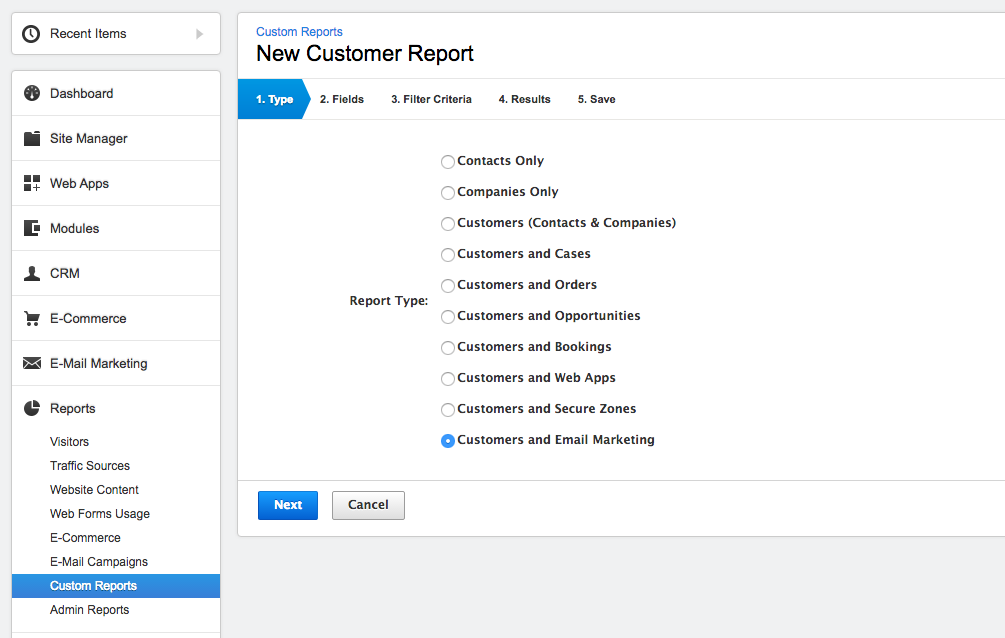1005x638 pixels.
Task: Select Customers and Orders report type
Action: pos(447,285)
